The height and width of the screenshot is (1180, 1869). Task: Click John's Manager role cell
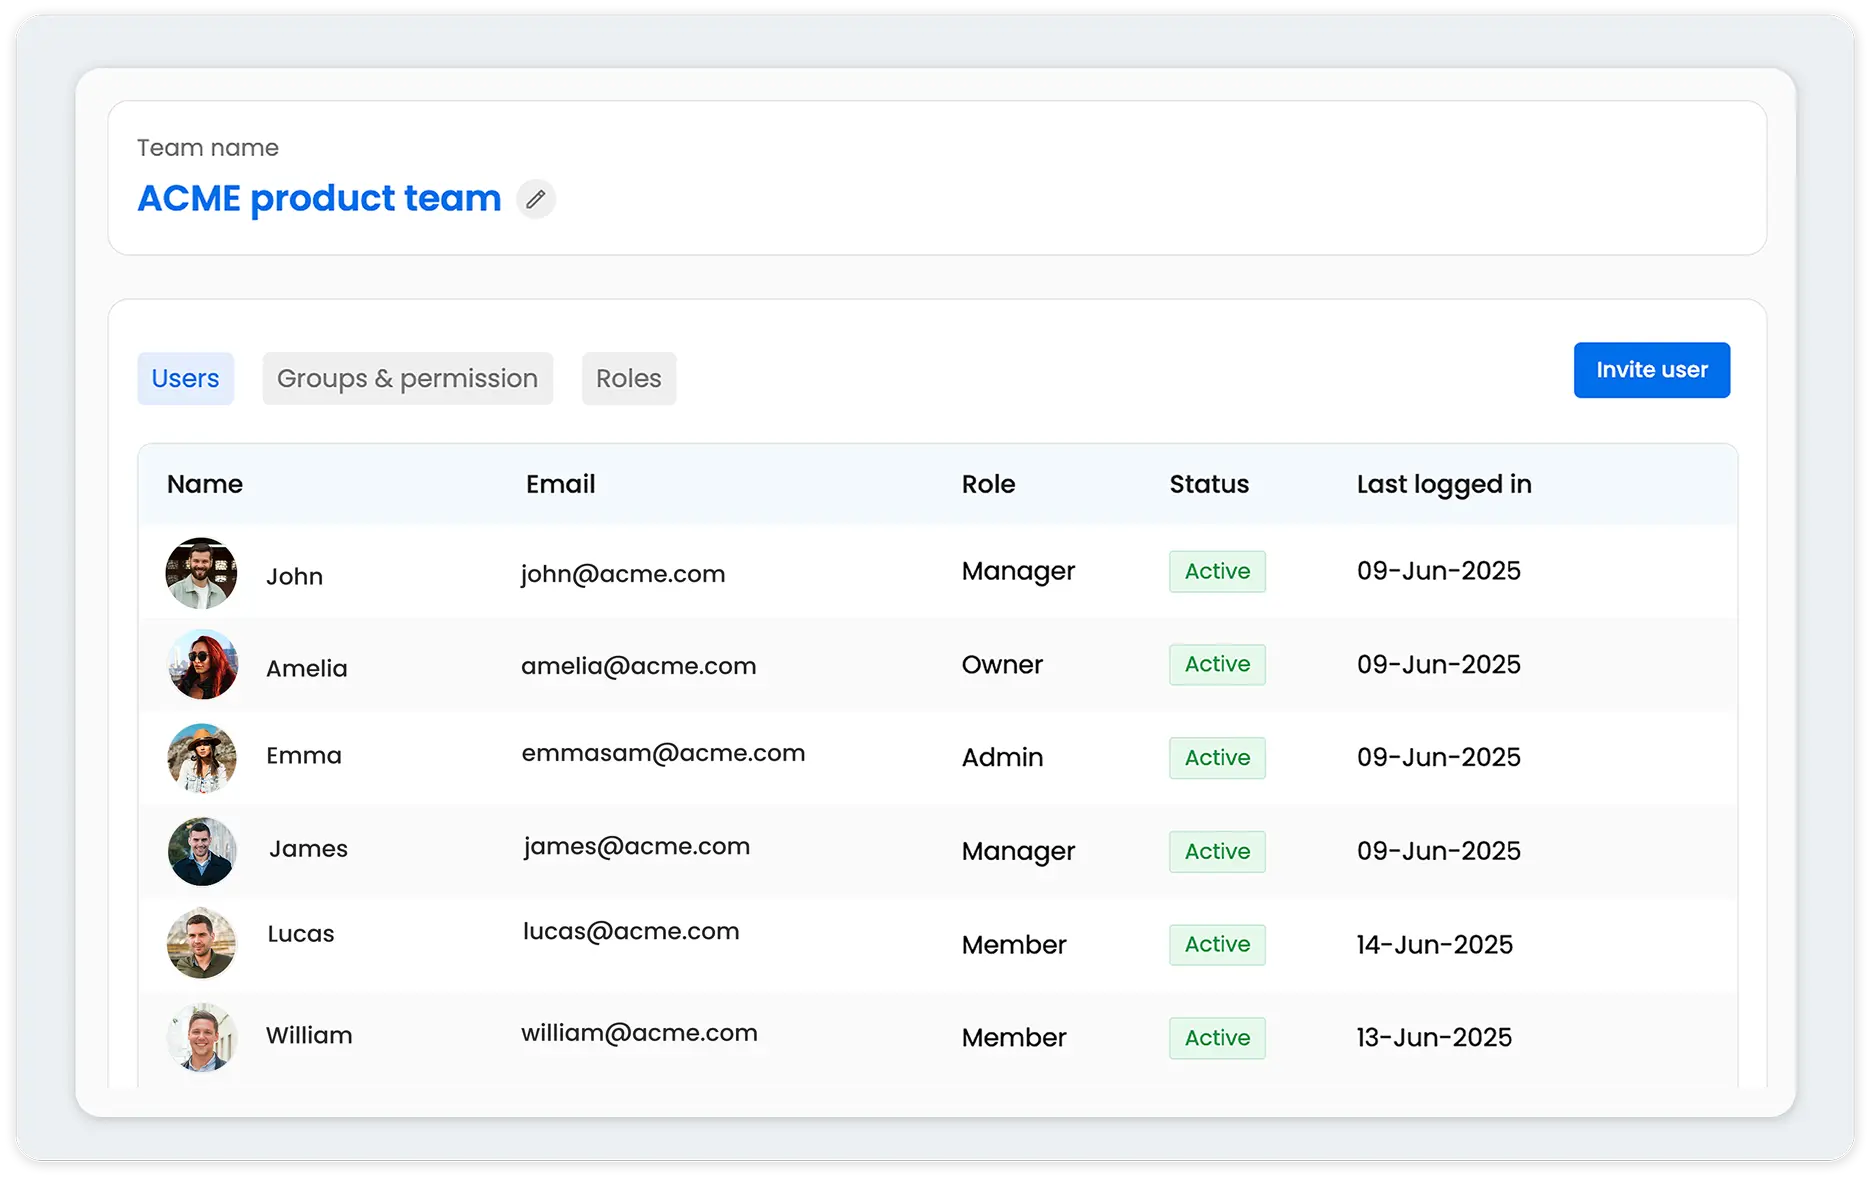(x=1018, y=571)
